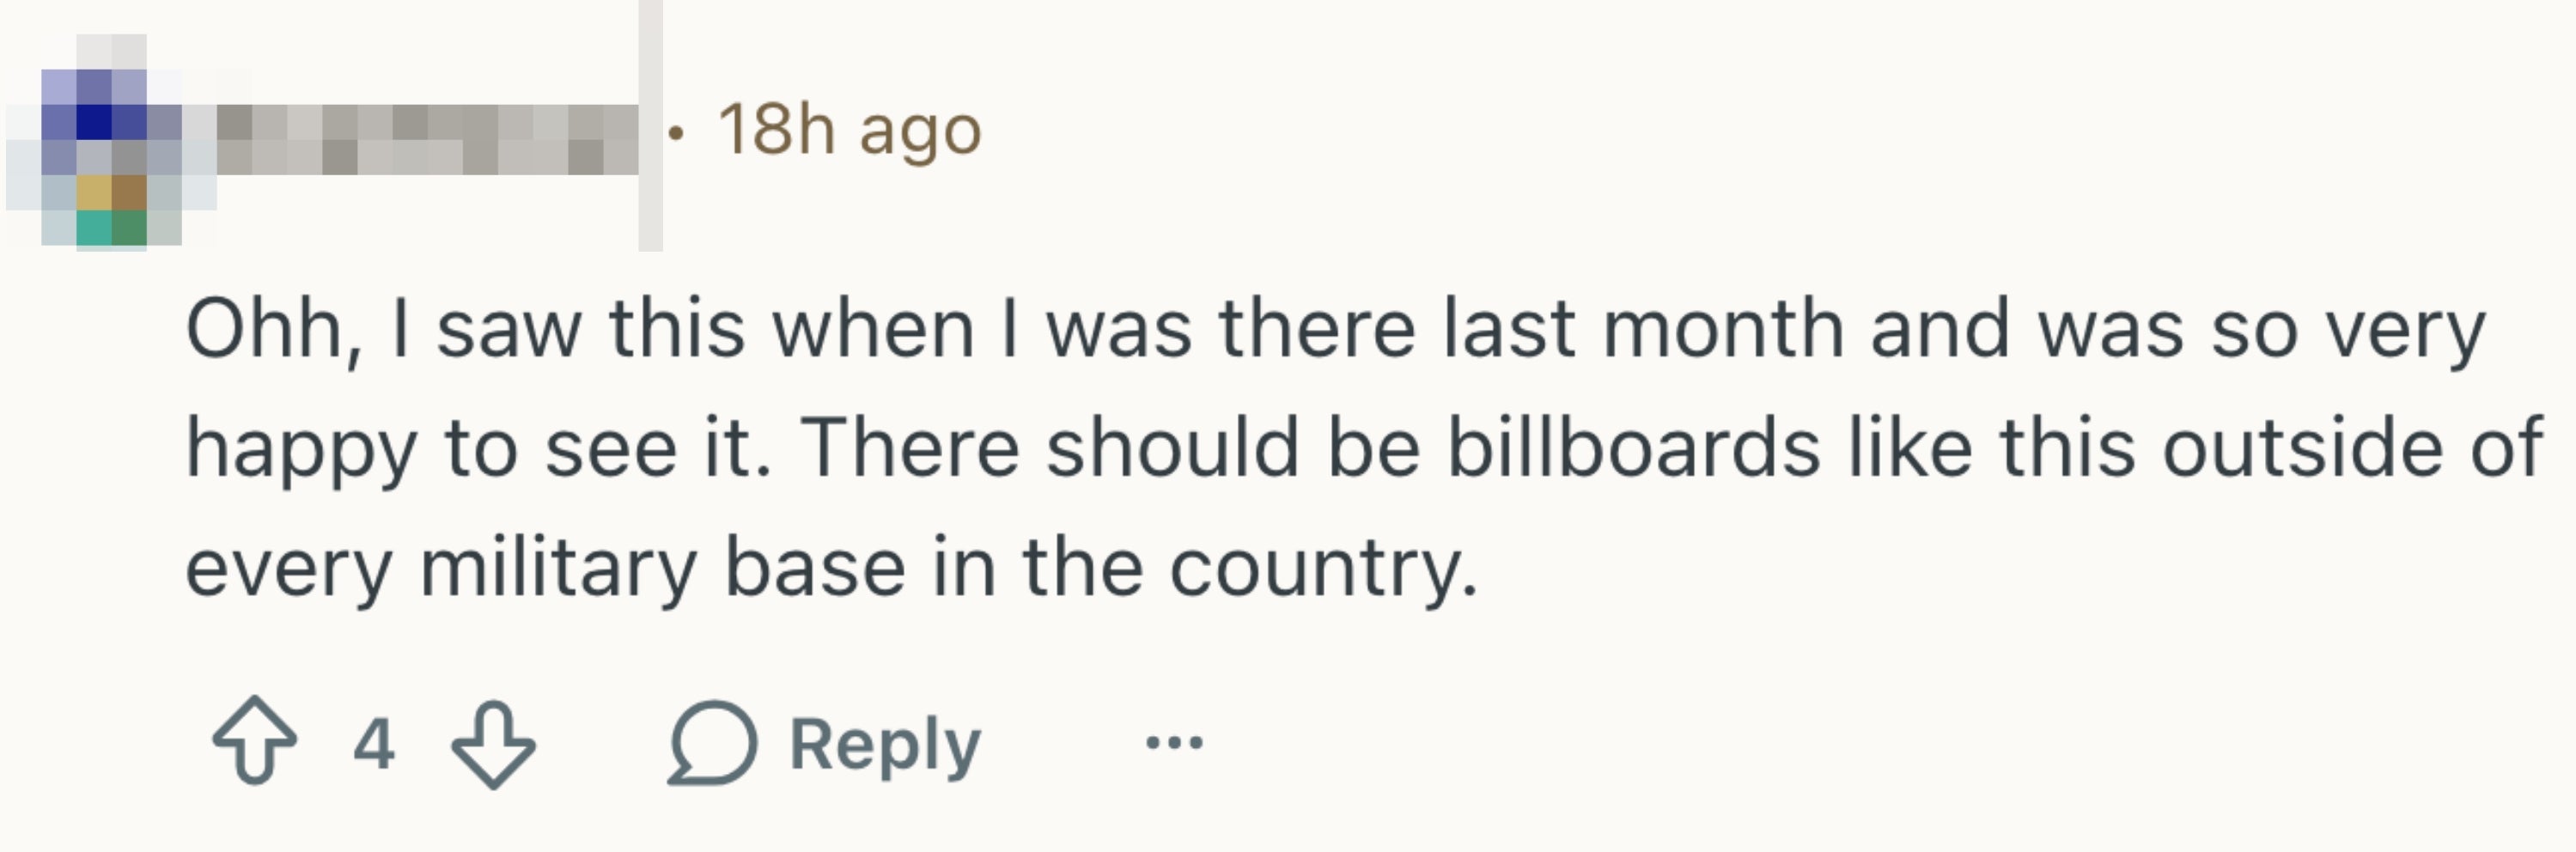Click the dot separator before the timestamp
Screen dimensions: 2576x852
(x=677, y=132)
